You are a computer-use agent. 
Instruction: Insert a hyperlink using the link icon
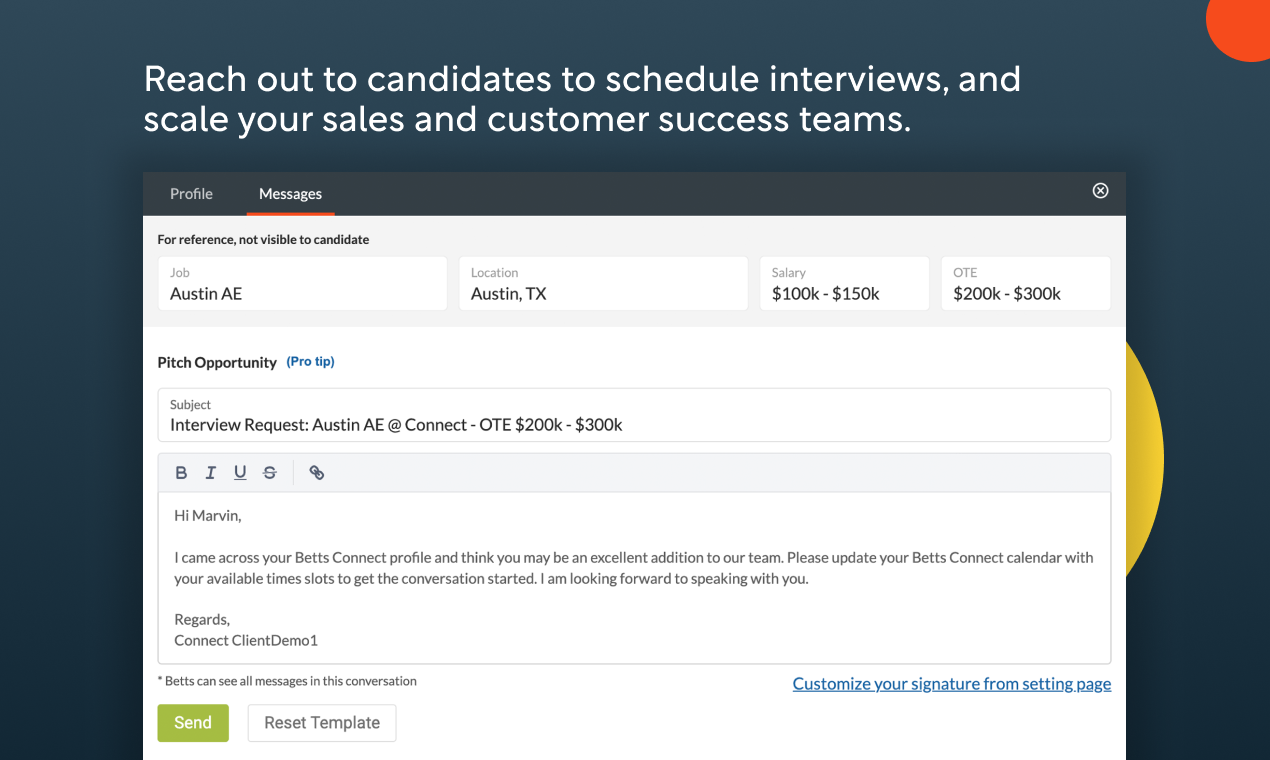pos(317,473)
